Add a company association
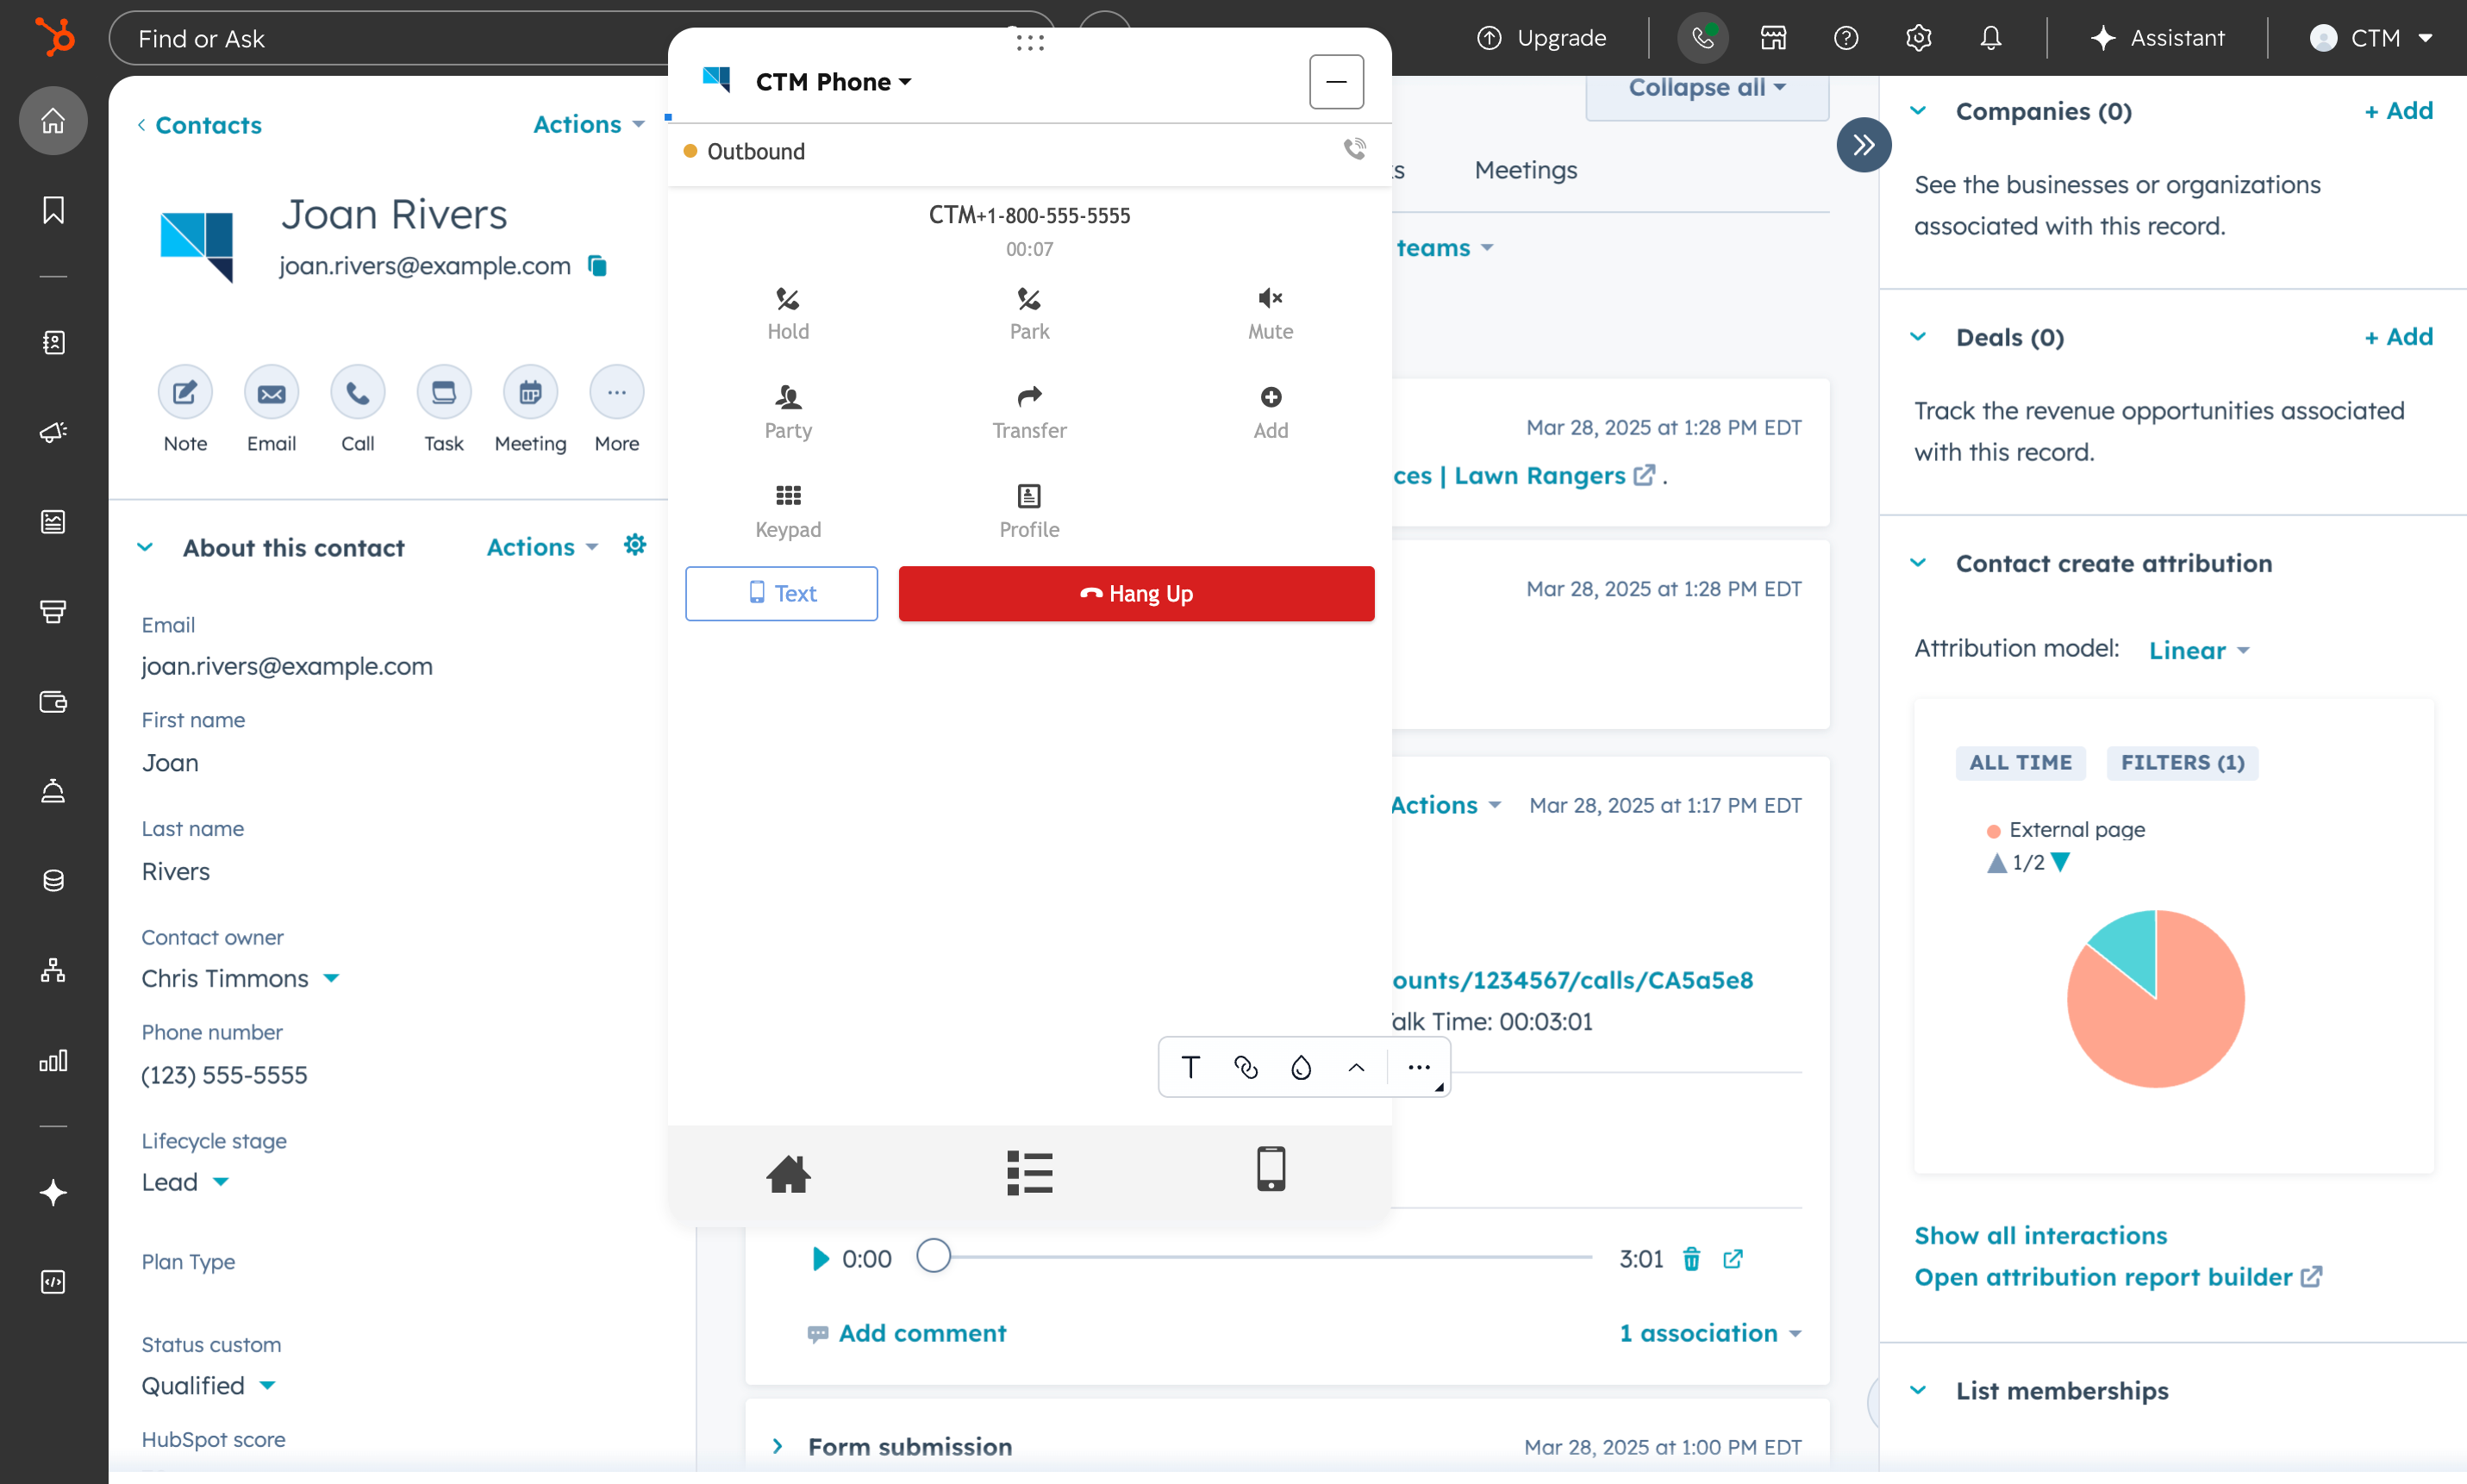This screenshot has height=1484, width=2467. [x=2397, y=111]
